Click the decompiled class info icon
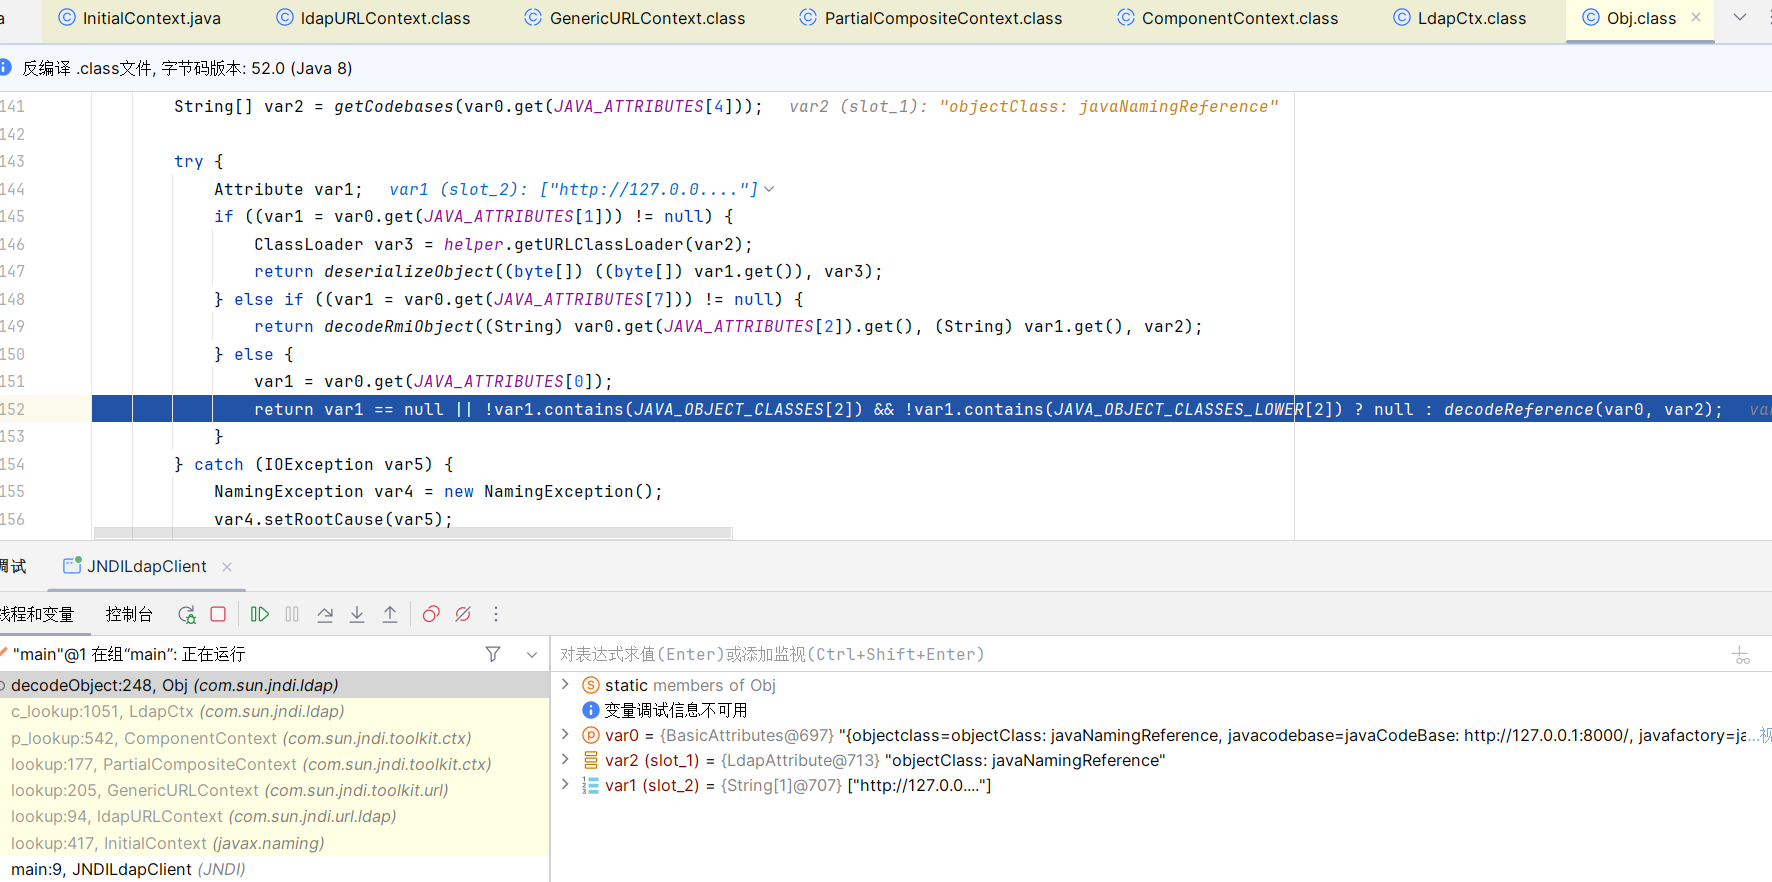1772x882 pixels. pos(5,67)
